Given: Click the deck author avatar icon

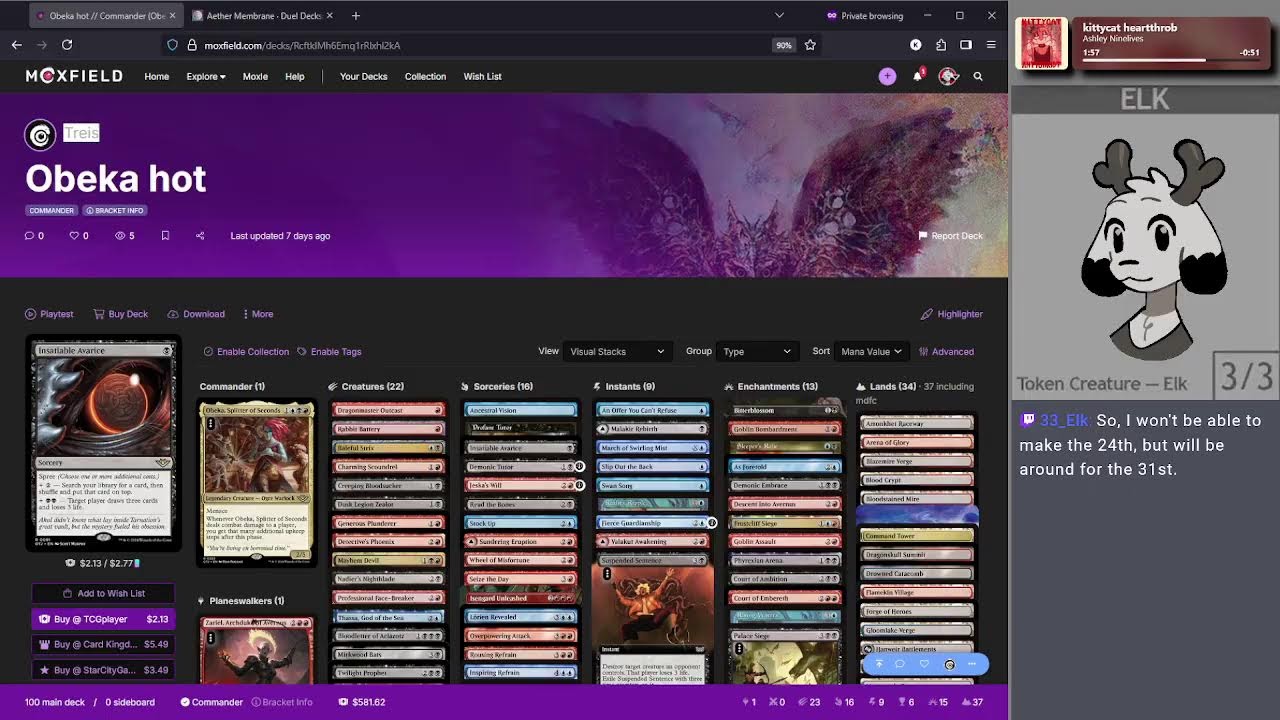Looking at the screenshot, I should 40,135.
